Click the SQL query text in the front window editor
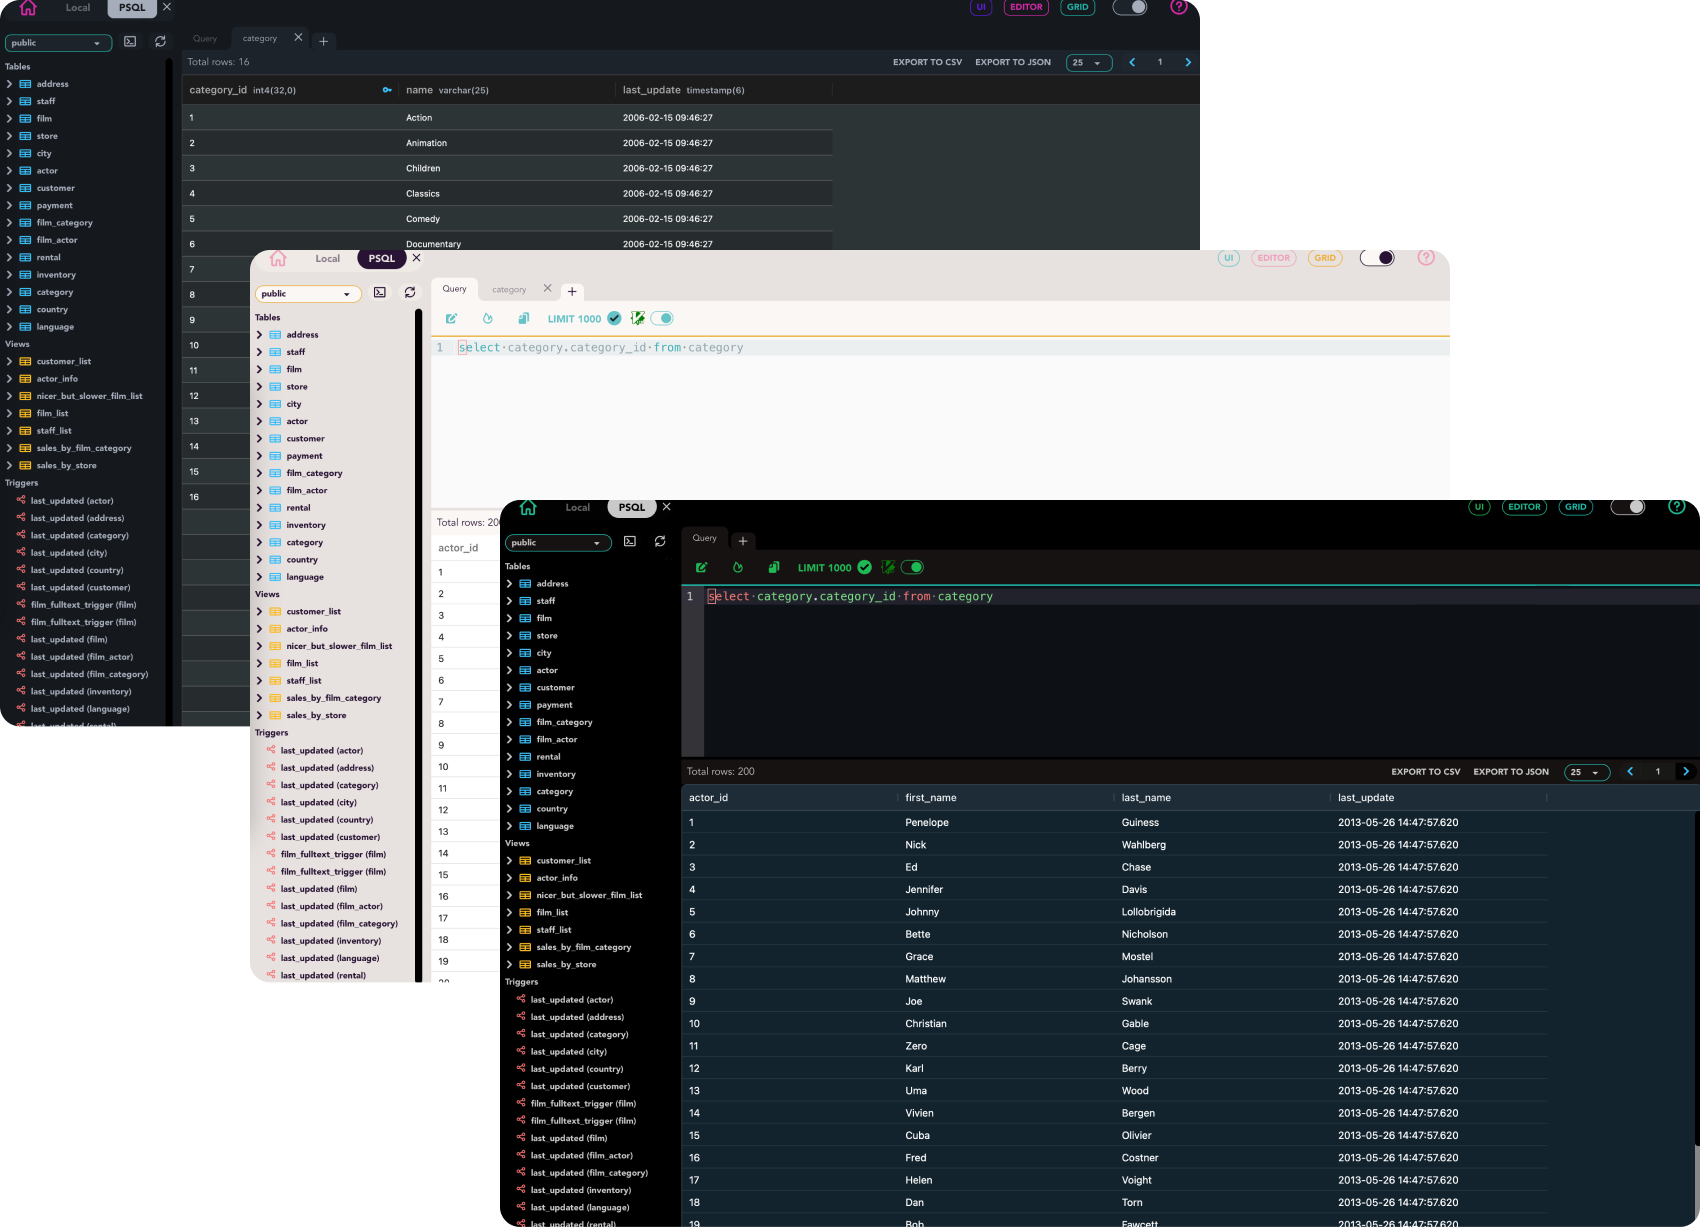This screenshot has width=1700, height=1227. pyautogui.click(x=850, y=596)
